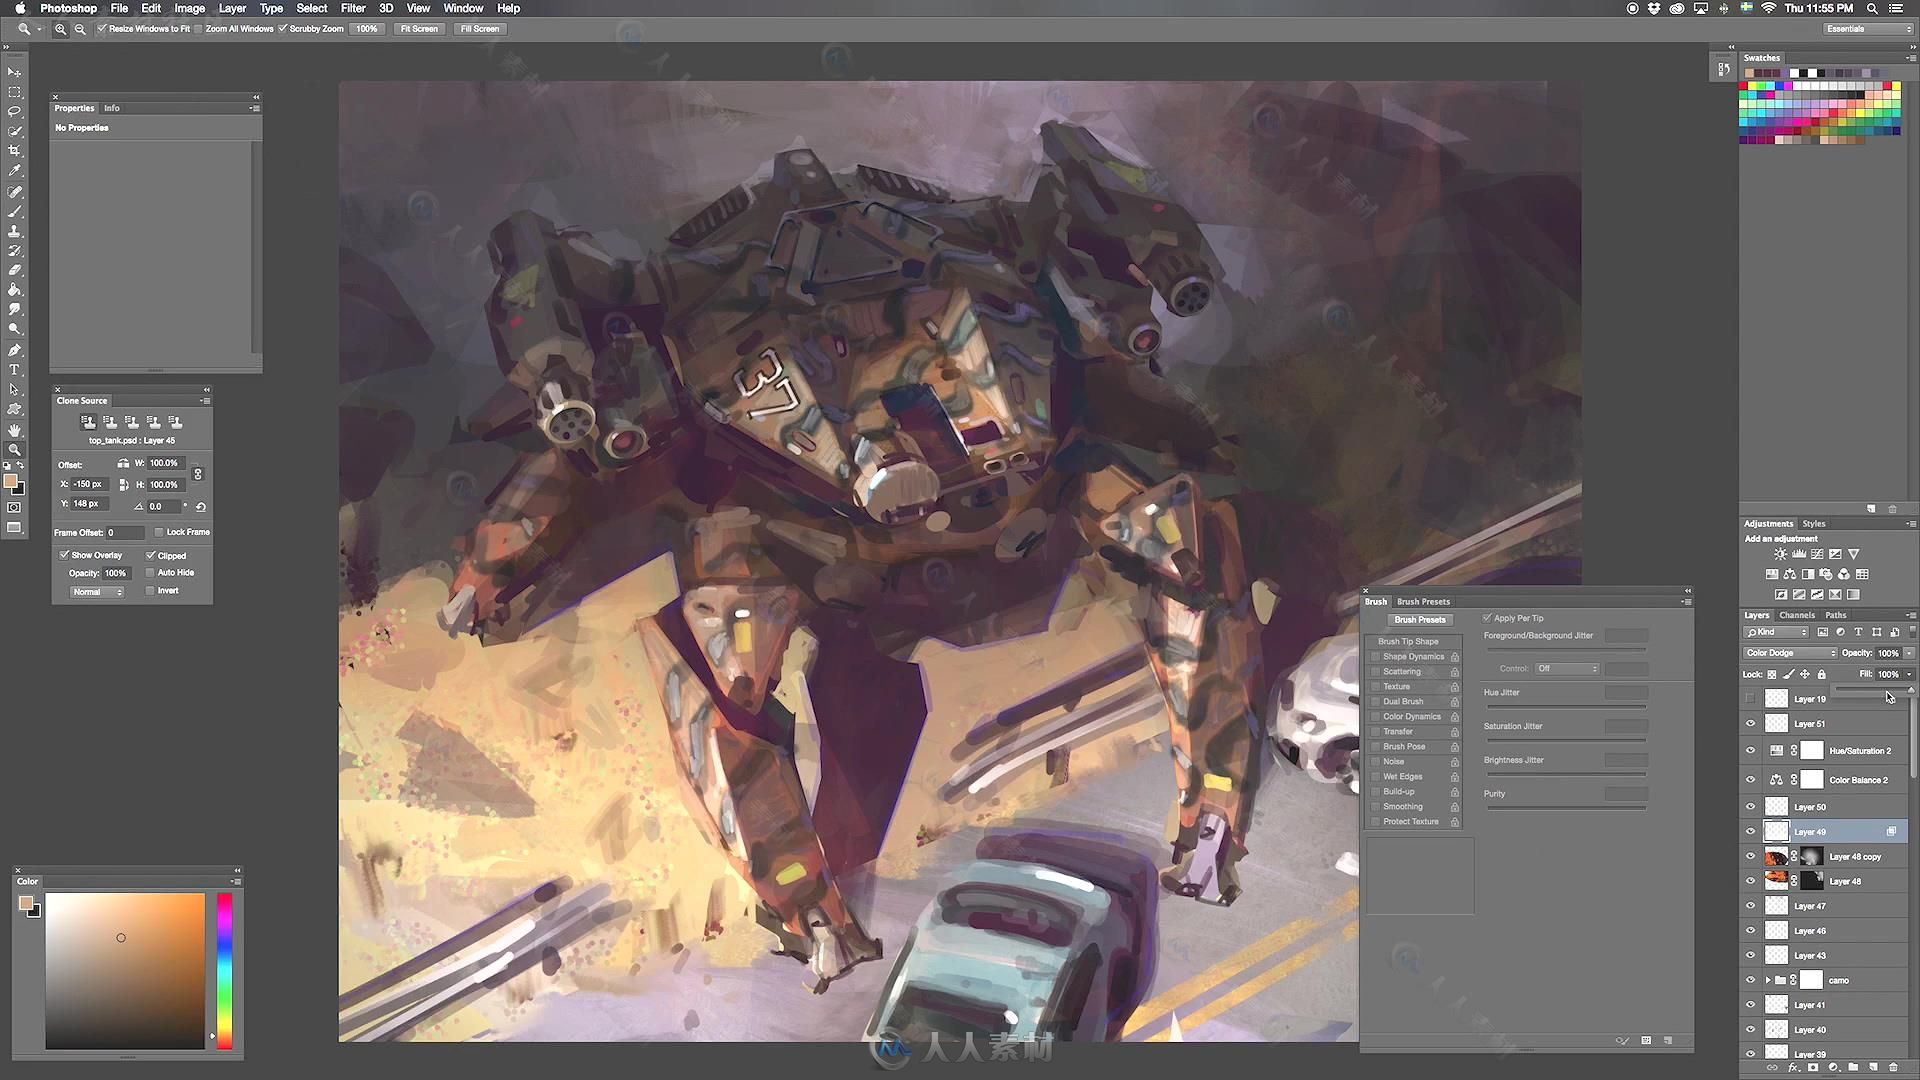1920x1080 pixels.
Task: Click the 100% zoom button
Action: 367,29
